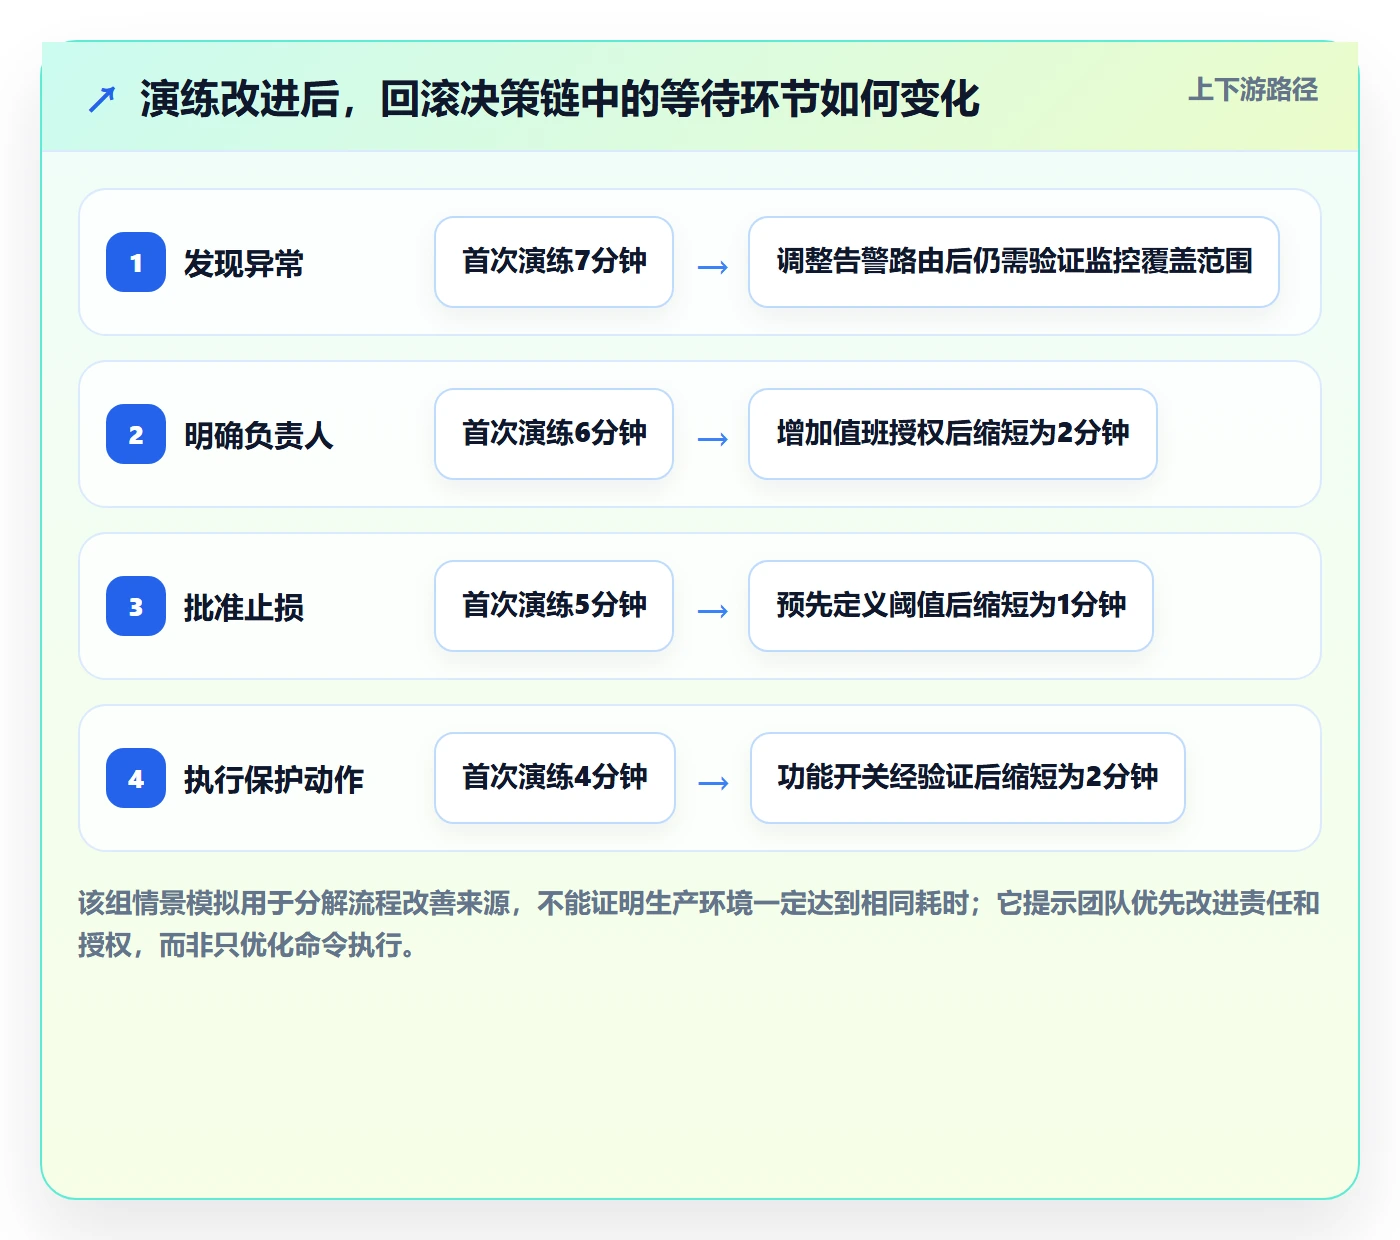This screenshot has width=1400, height=1240.
Task: Click the diagonal arrow icon beside the title
Action: [102, 99]
